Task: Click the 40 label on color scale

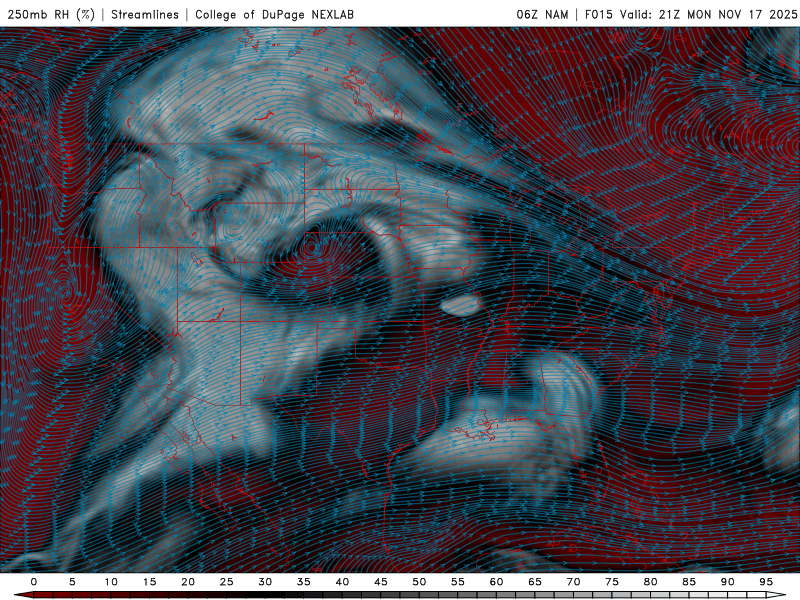Action: (342, 582)
